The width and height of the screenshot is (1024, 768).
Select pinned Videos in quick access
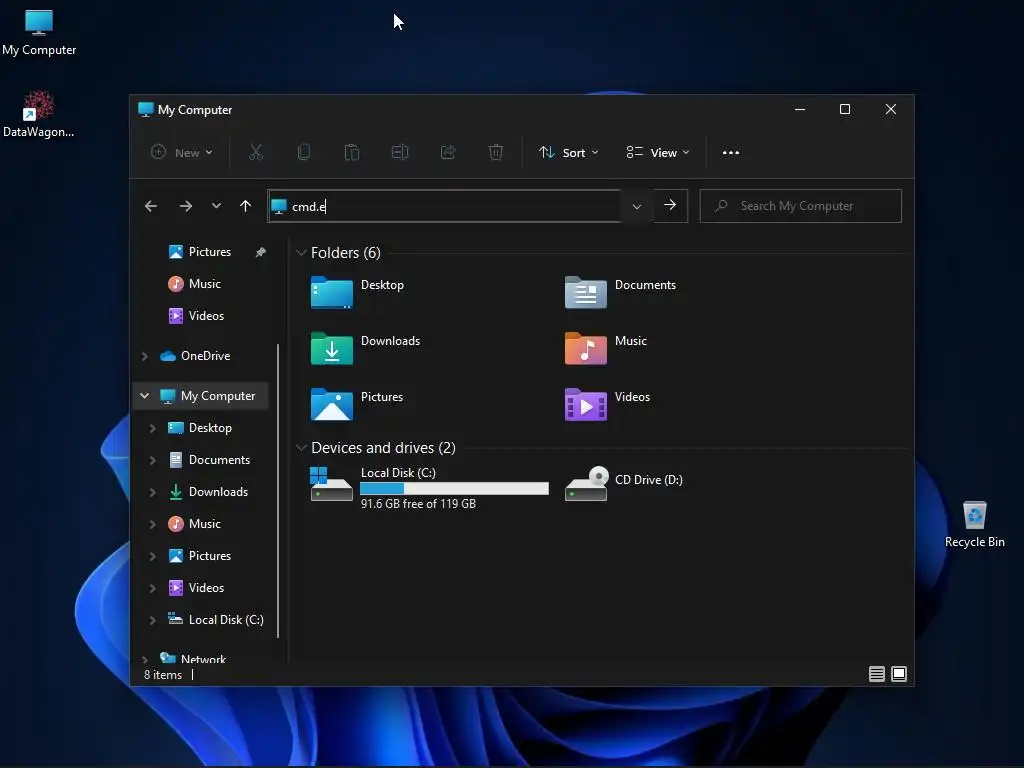click(196, 315)
